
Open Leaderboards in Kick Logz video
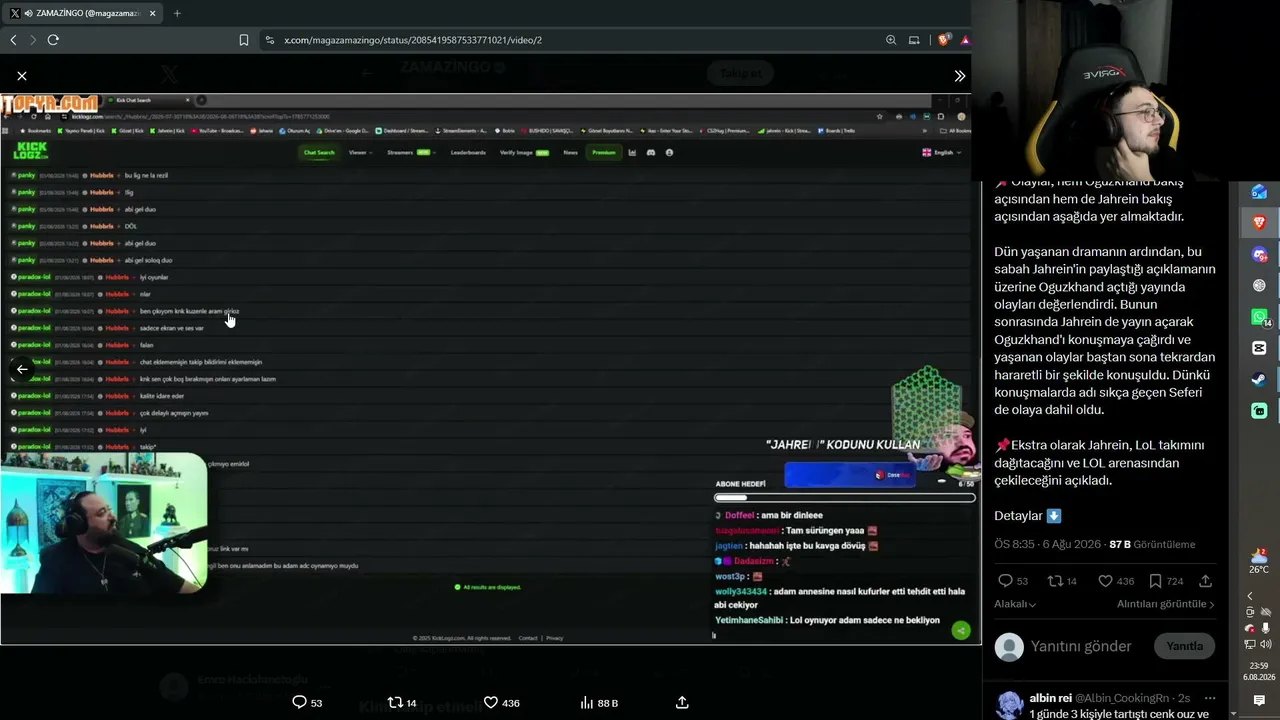468,153
